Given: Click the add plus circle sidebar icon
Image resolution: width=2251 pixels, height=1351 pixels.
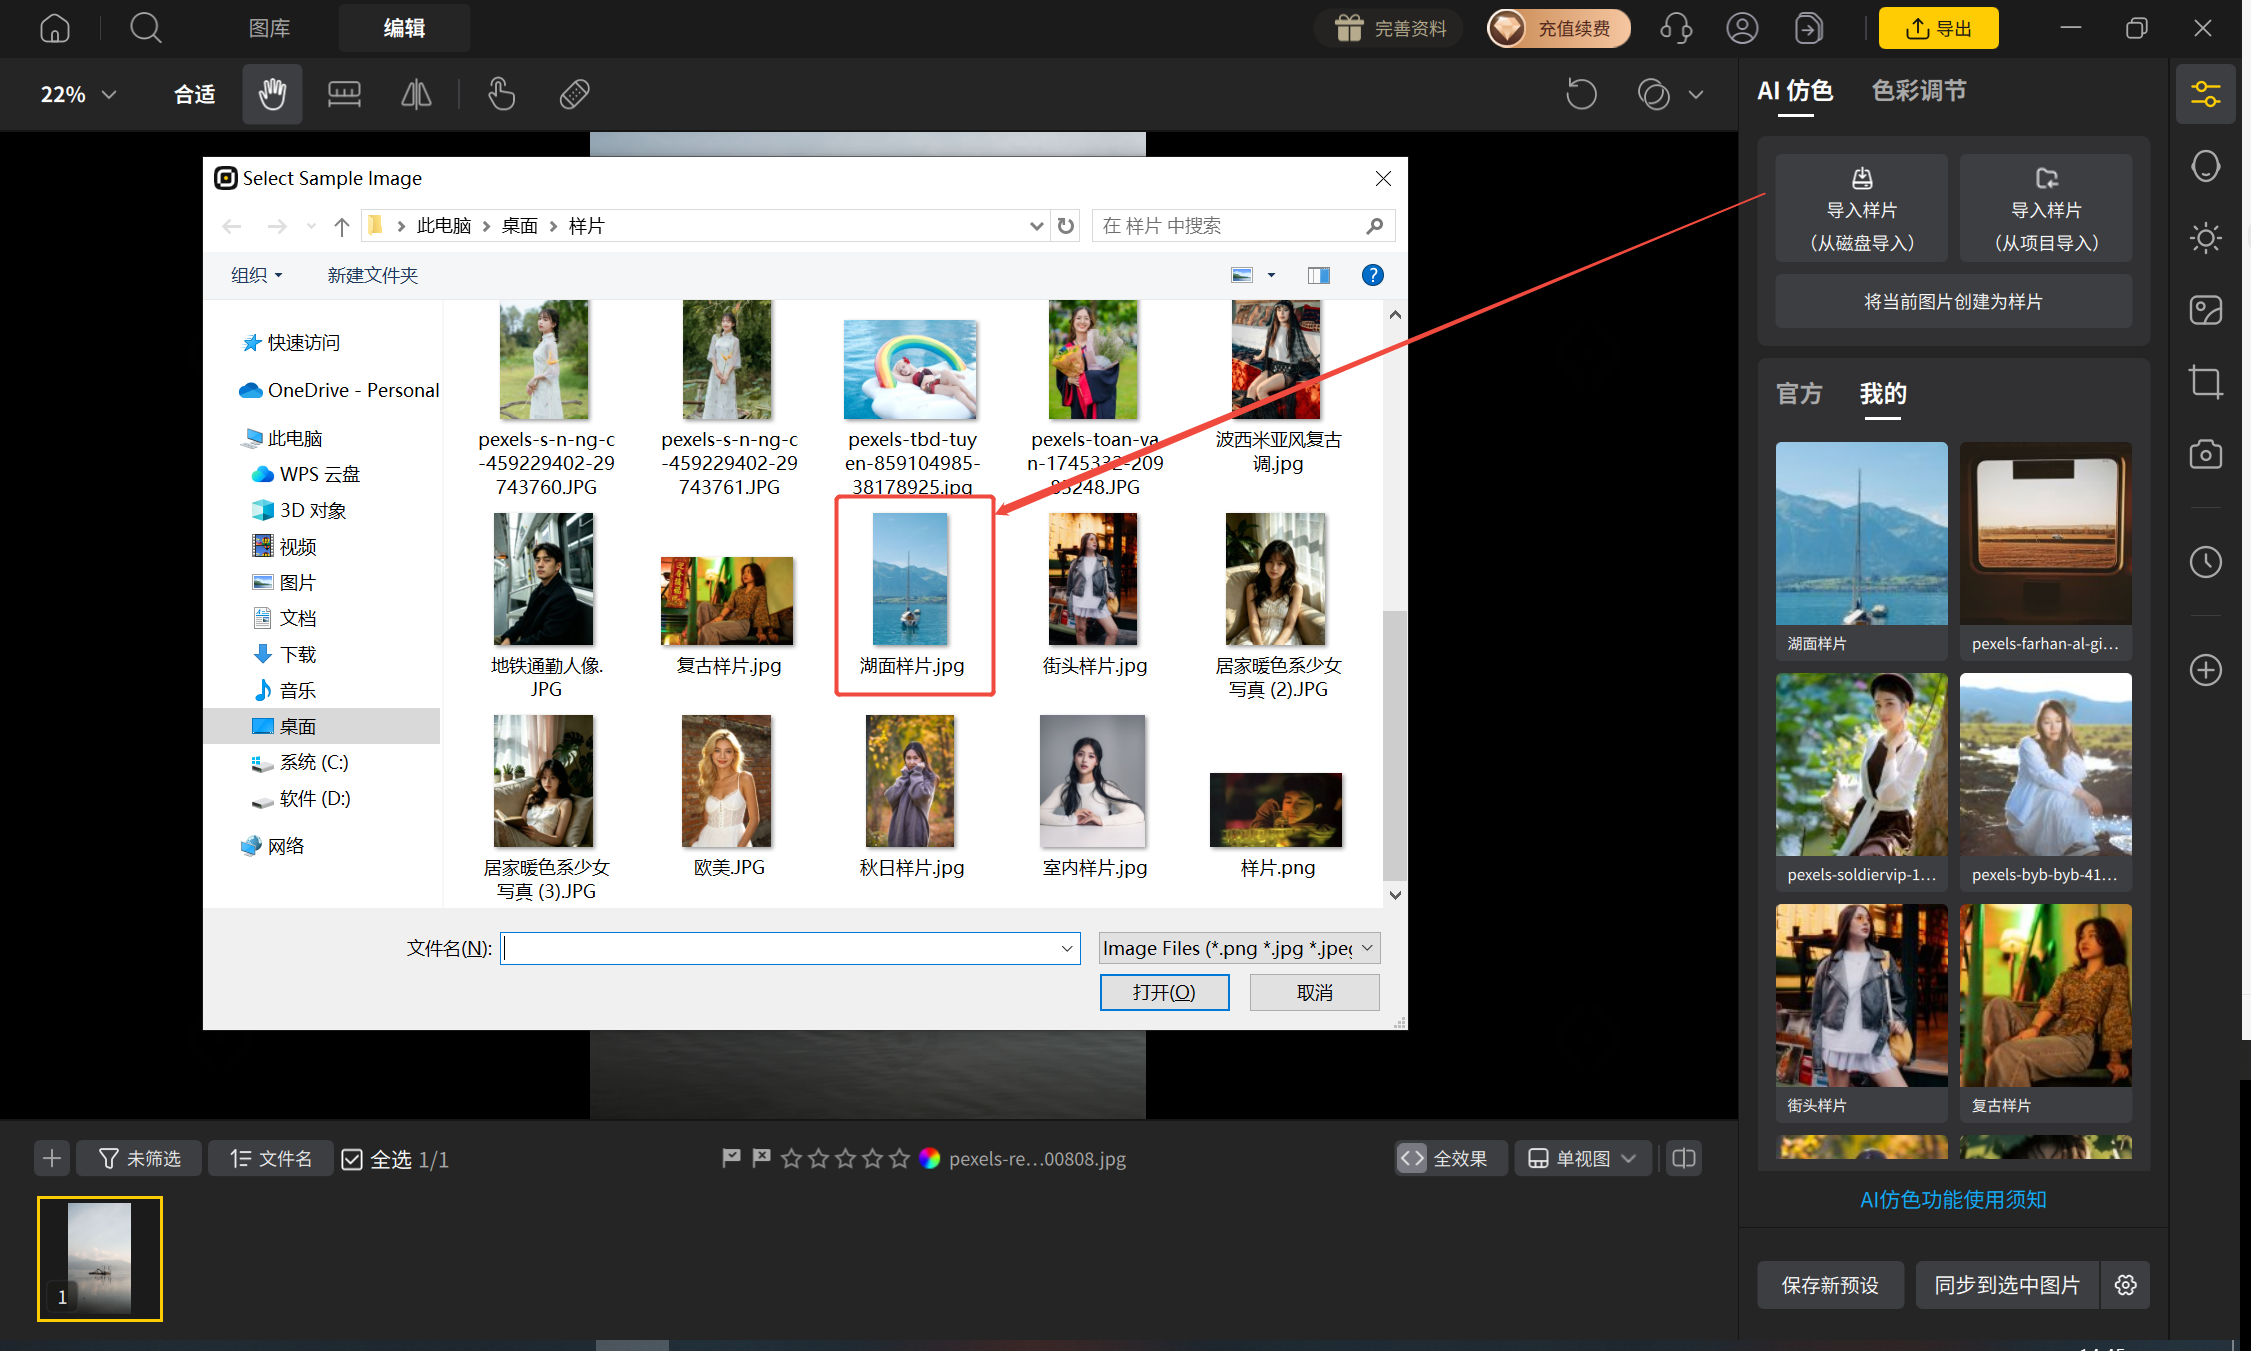Looking at the screenshot, I should (x=2206, y=670).
